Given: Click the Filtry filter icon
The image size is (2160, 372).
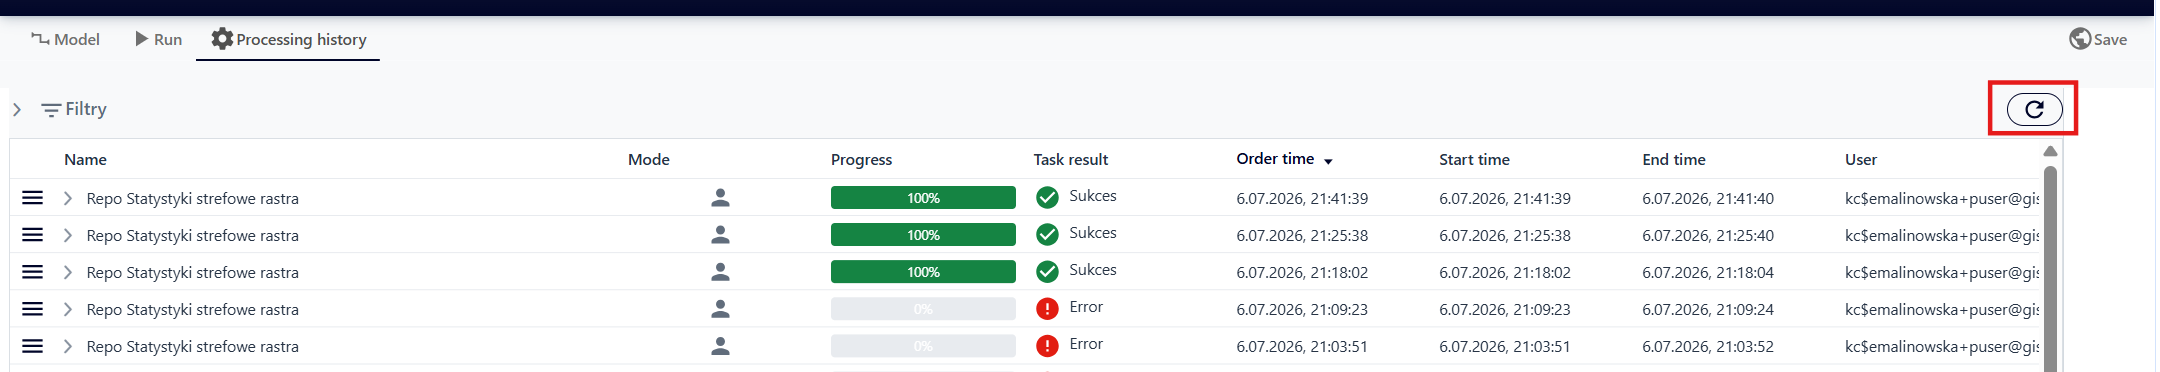Looking at the screenshot, I should (51, 110).
